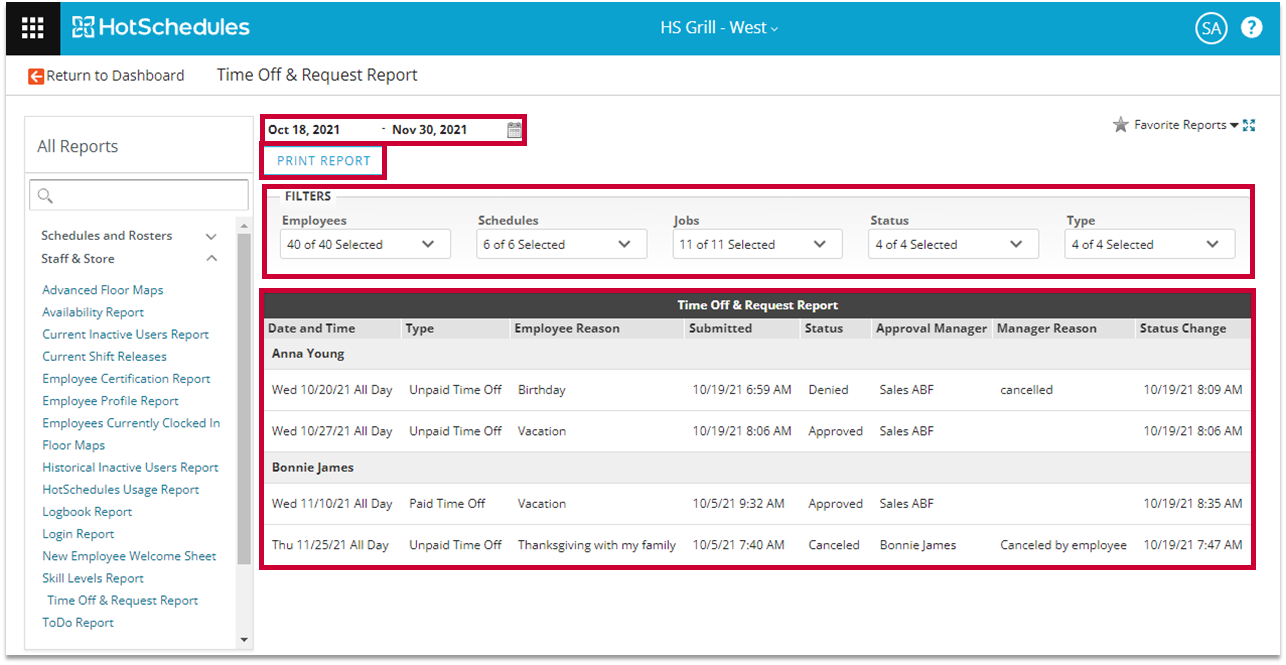Collapse the Staff & Store section
This screenshot has width=1286, height=665.
pos(211,259)
